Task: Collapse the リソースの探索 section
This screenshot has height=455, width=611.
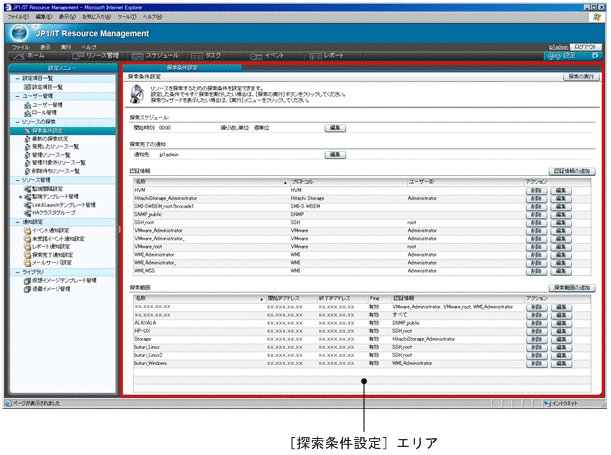Action: tap(8, 121)
